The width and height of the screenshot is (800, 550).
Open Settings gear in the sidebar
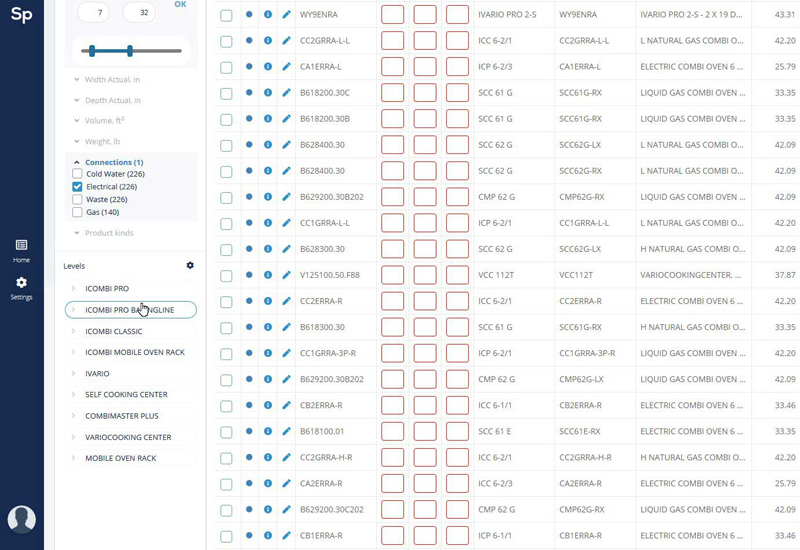21,288
